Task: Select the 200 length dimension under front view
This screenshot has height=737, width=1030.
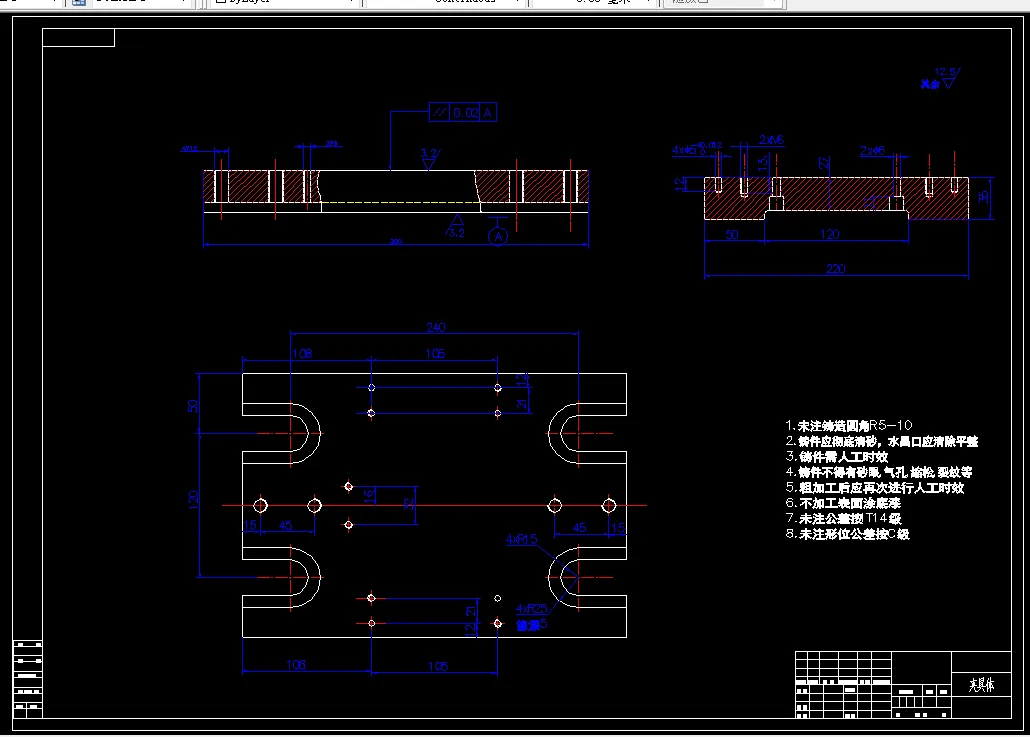Action: pyautogui.click(x=395, y=241)
